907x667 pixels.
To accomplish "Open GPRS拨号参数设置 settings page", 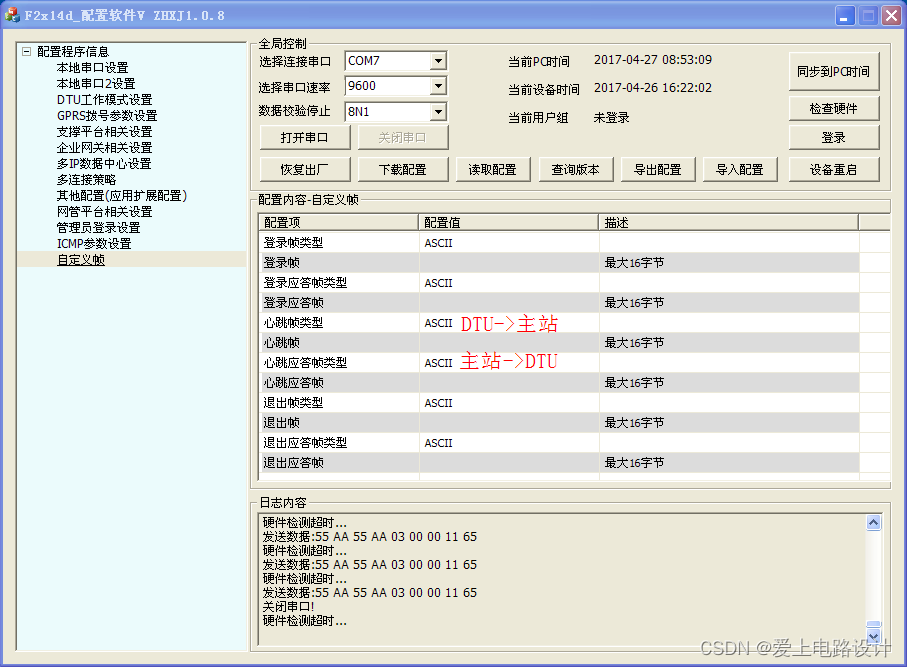I will 105,115.
